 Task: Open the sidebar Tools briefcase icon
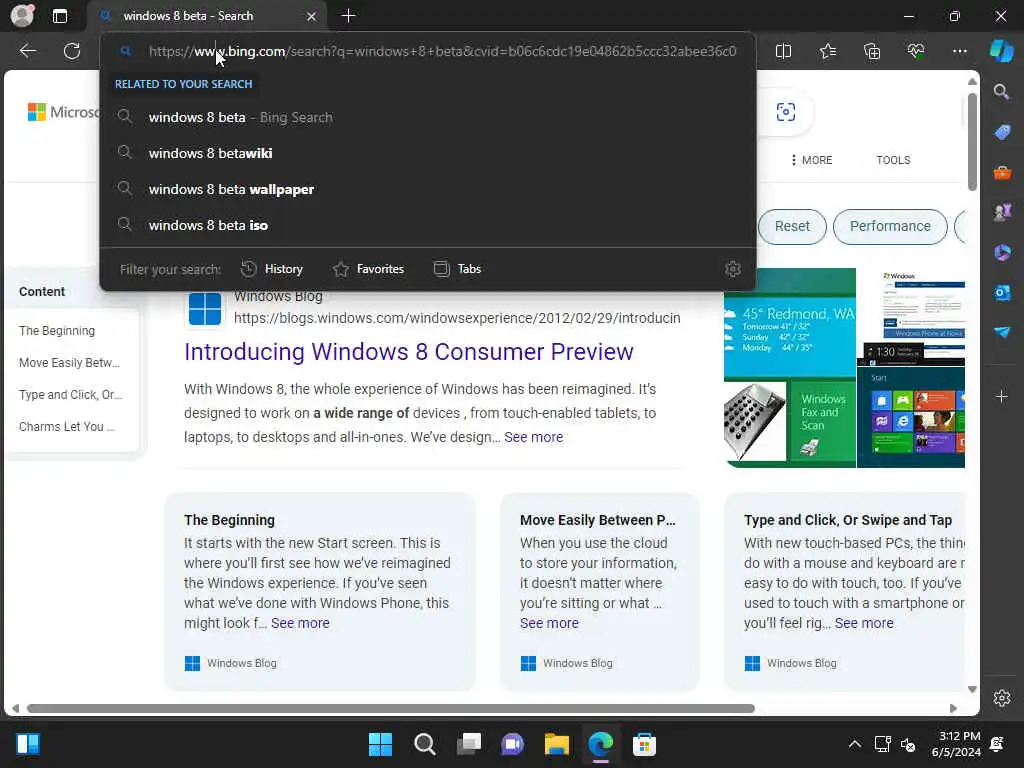click(x=1002, y=172)
